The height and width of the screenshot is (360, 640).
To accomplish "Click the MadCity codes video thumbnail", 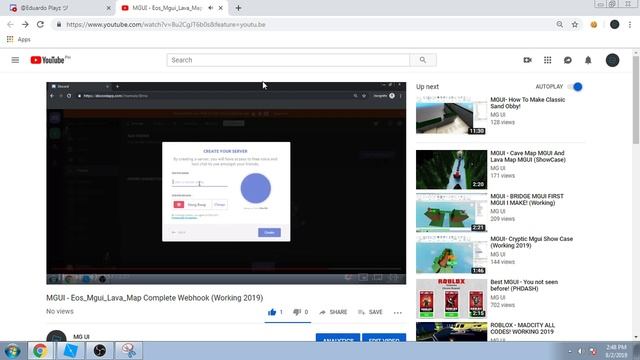I will 451,332.
